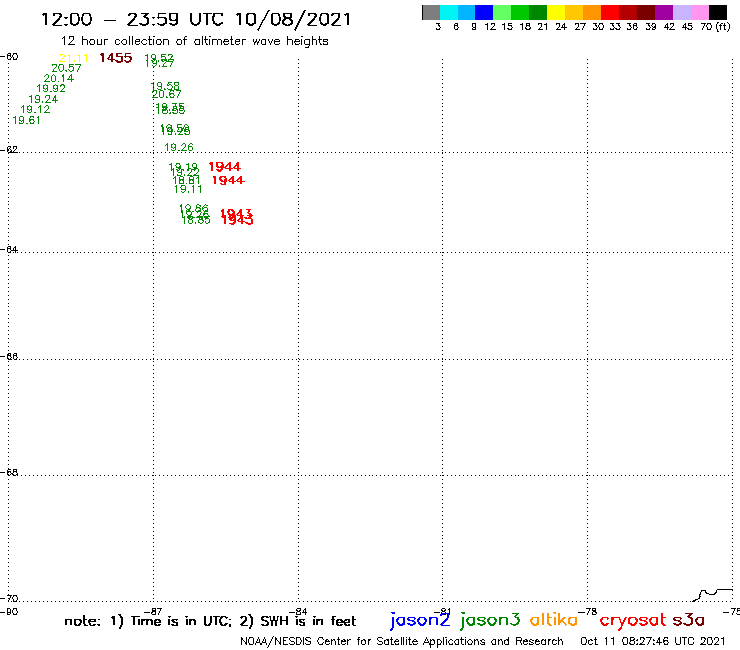Click the 19.12 wave height reading
740x650 pixels.
[x=35, y=109]
